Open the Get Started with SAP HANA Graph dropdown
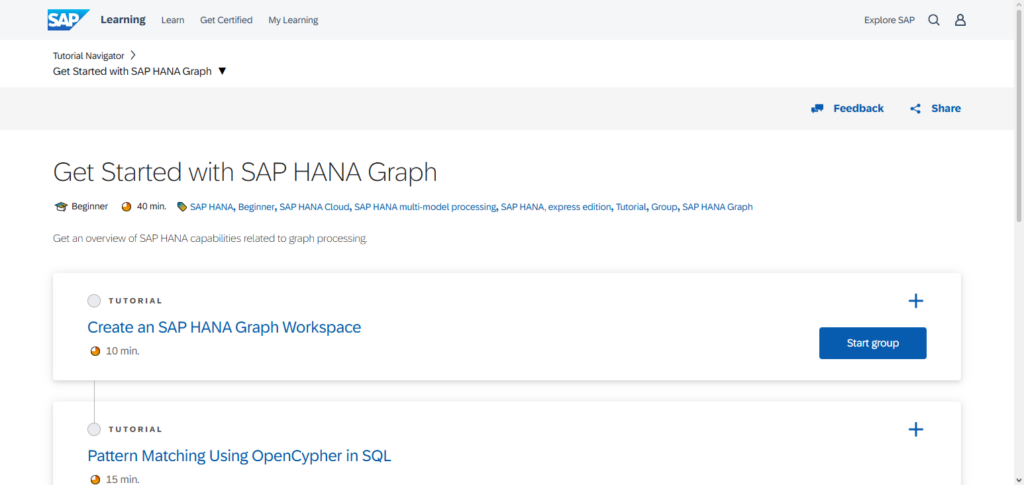Screen dimensions: 1024x485 222,71
